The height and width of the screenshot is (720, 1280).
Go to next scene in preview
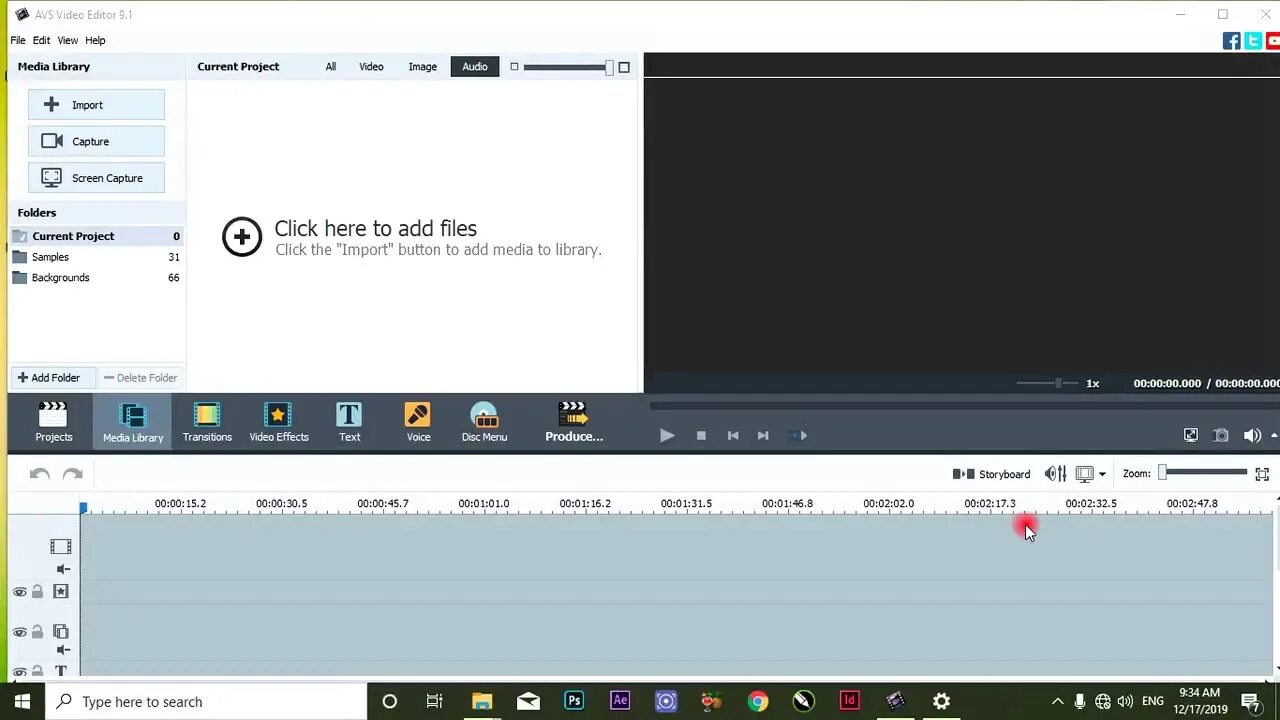point(798,436)
